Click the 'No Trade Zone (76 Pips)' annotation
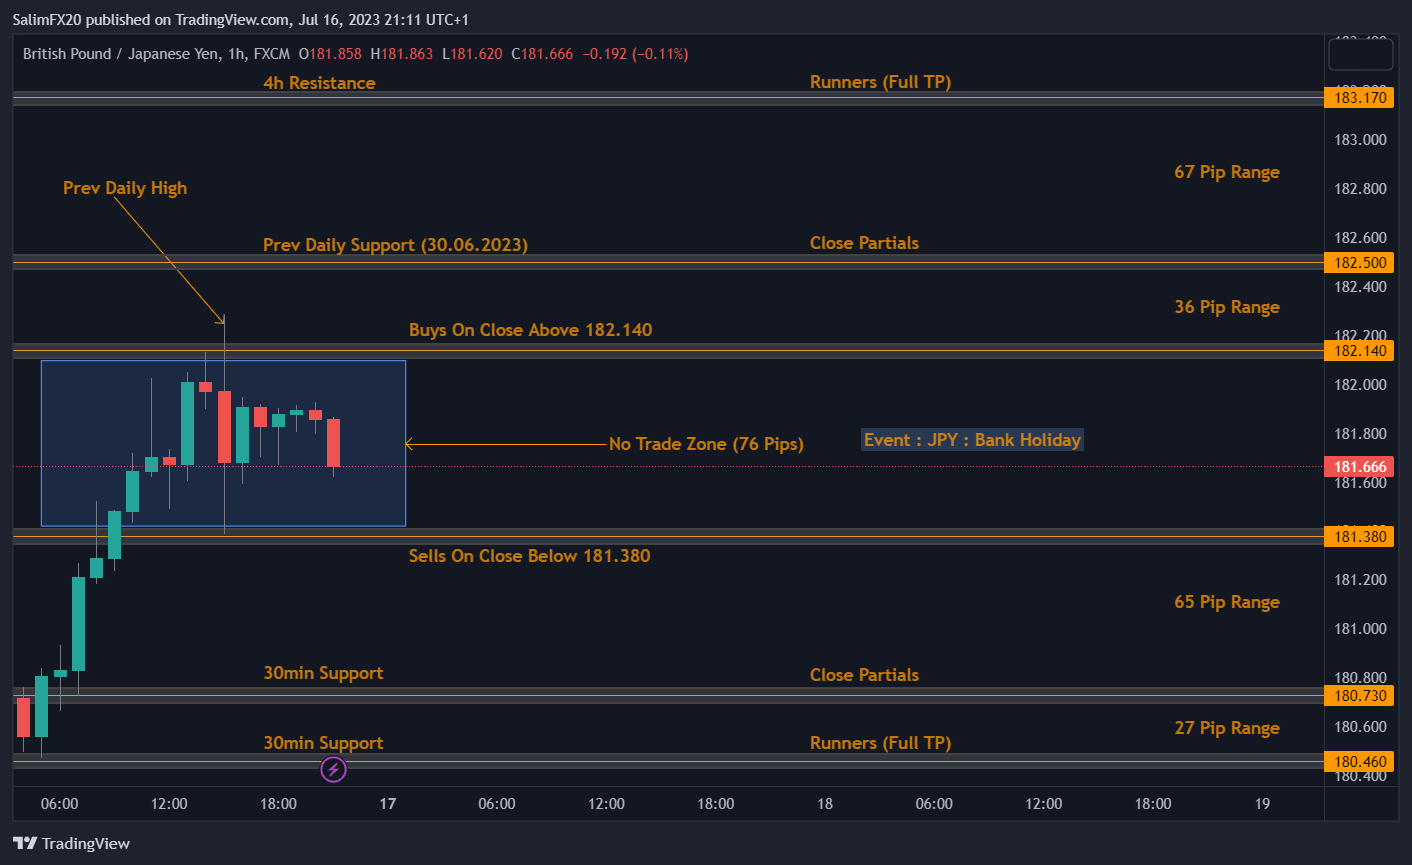 click(706, 444)
